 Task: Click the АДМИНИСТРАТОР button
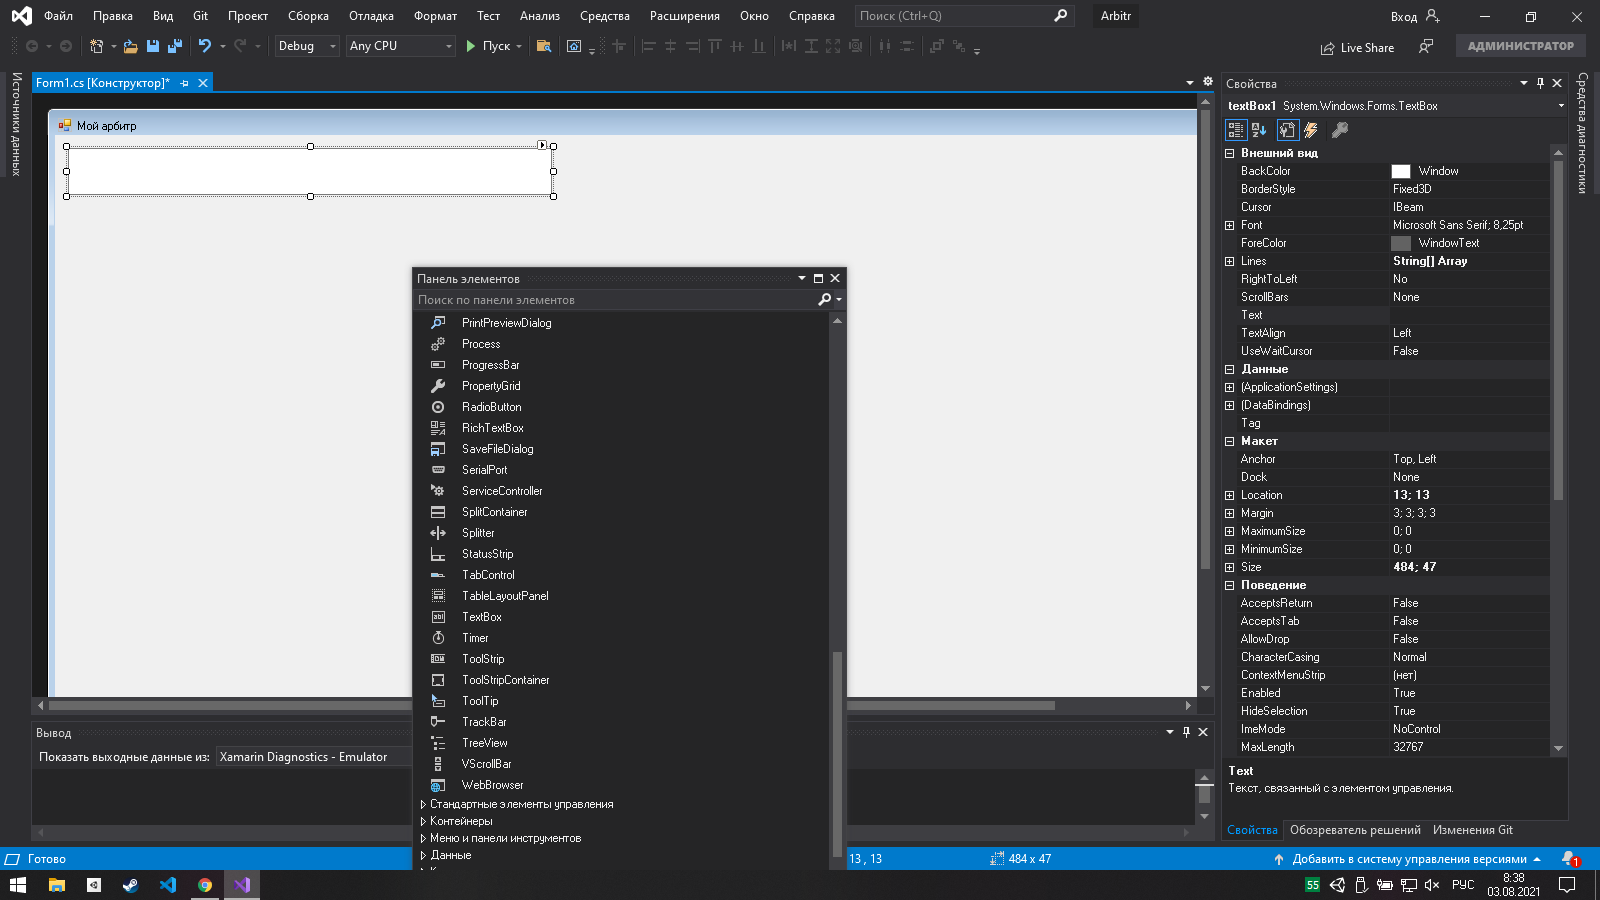click(1521, 46)
